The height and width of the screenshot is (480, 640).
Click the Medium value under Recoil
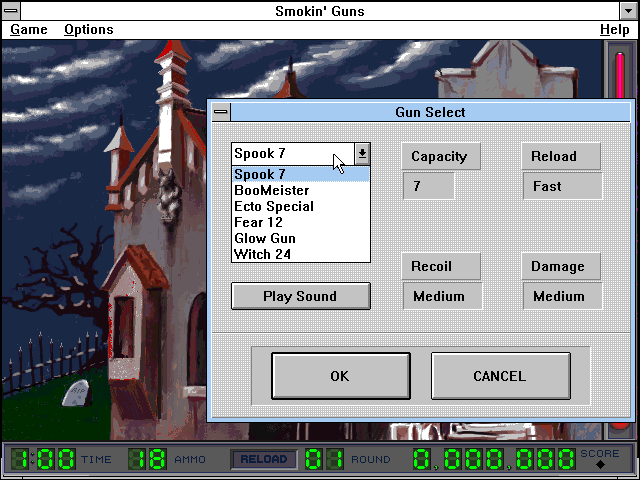click(442, 296)
